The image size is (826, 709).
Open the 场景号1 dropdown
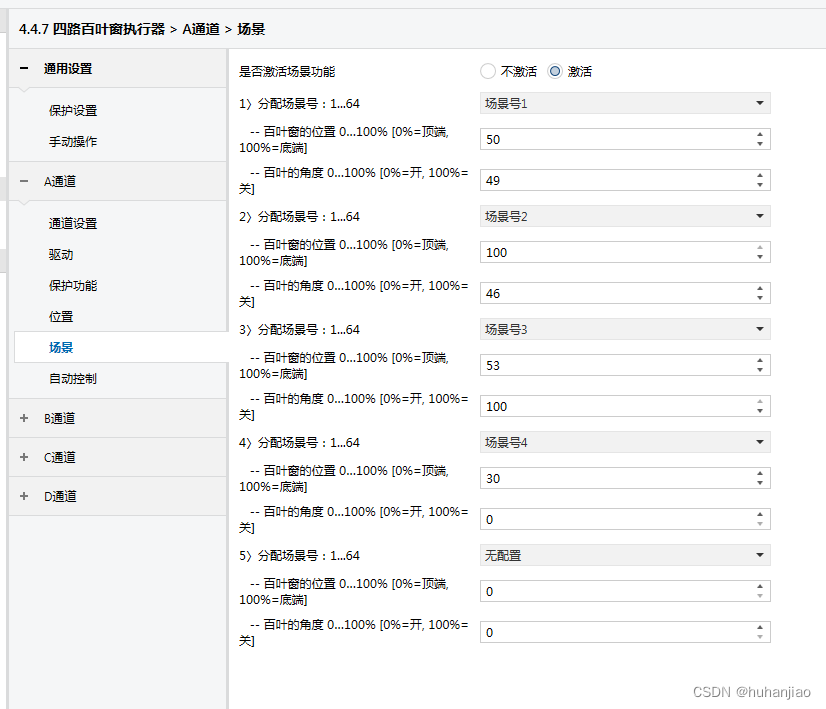click(x=624, y=104)
